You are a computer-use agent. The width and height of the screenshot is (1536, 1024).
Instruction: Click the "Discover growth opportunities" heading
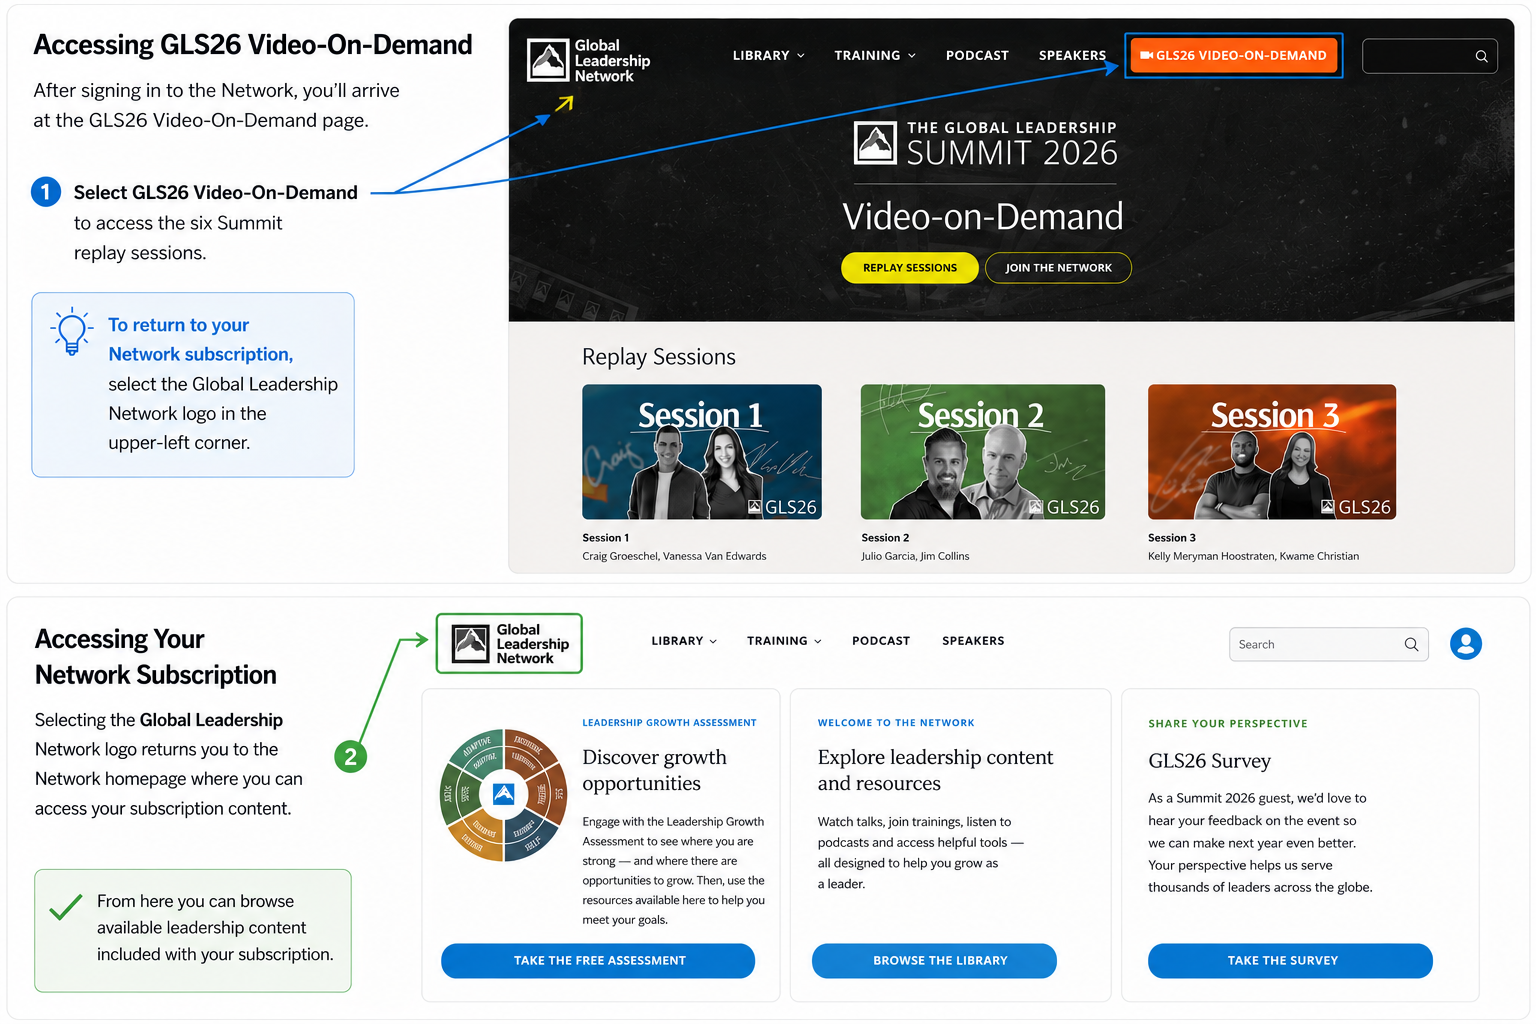coord(655,770)
